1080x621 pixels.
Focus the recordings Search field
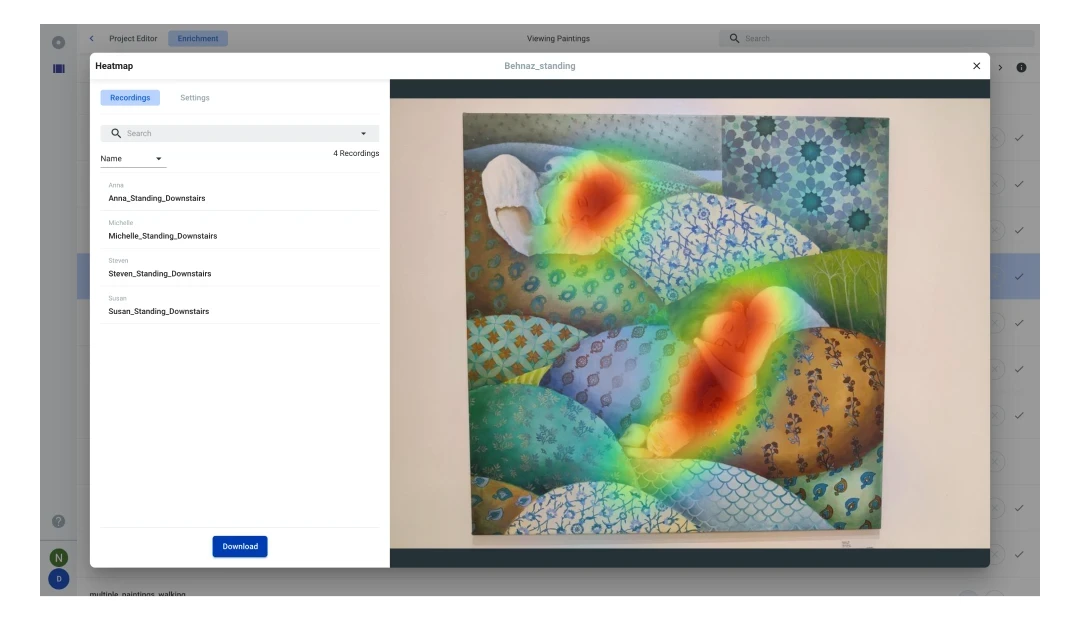[240, 134]
